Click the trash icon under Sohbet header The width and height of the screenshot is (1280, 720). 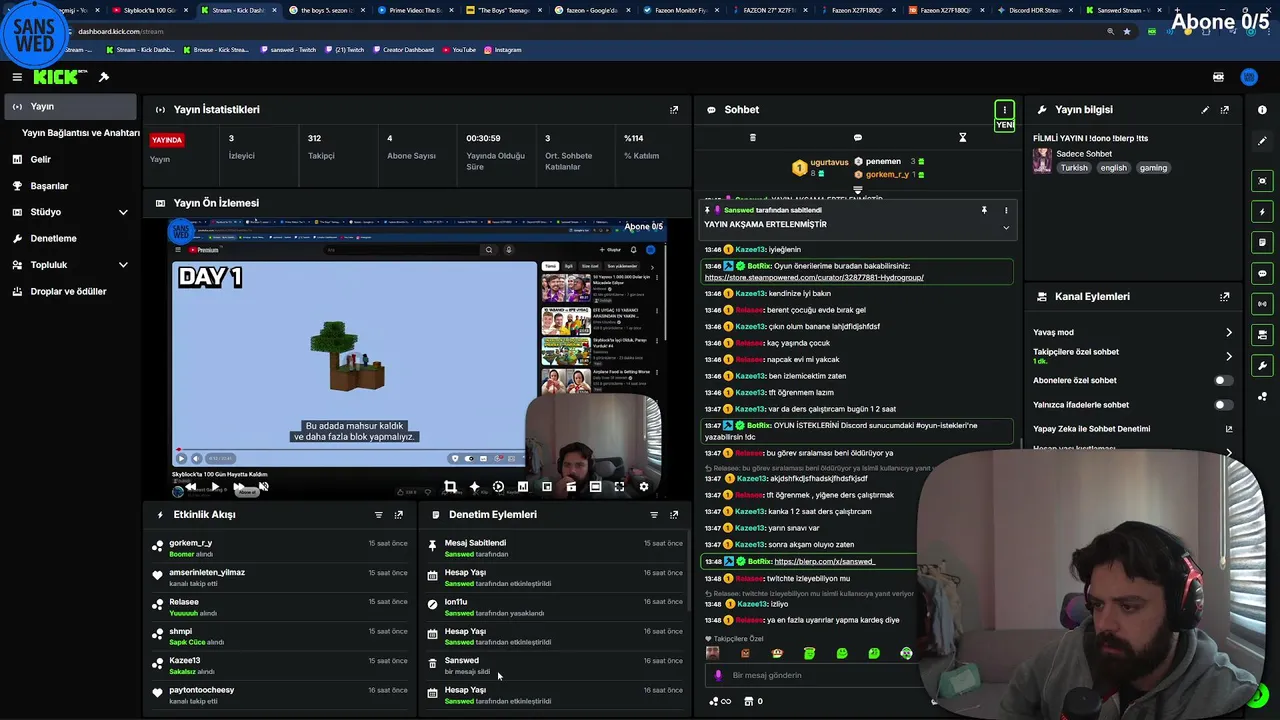[x=753, y=137]
